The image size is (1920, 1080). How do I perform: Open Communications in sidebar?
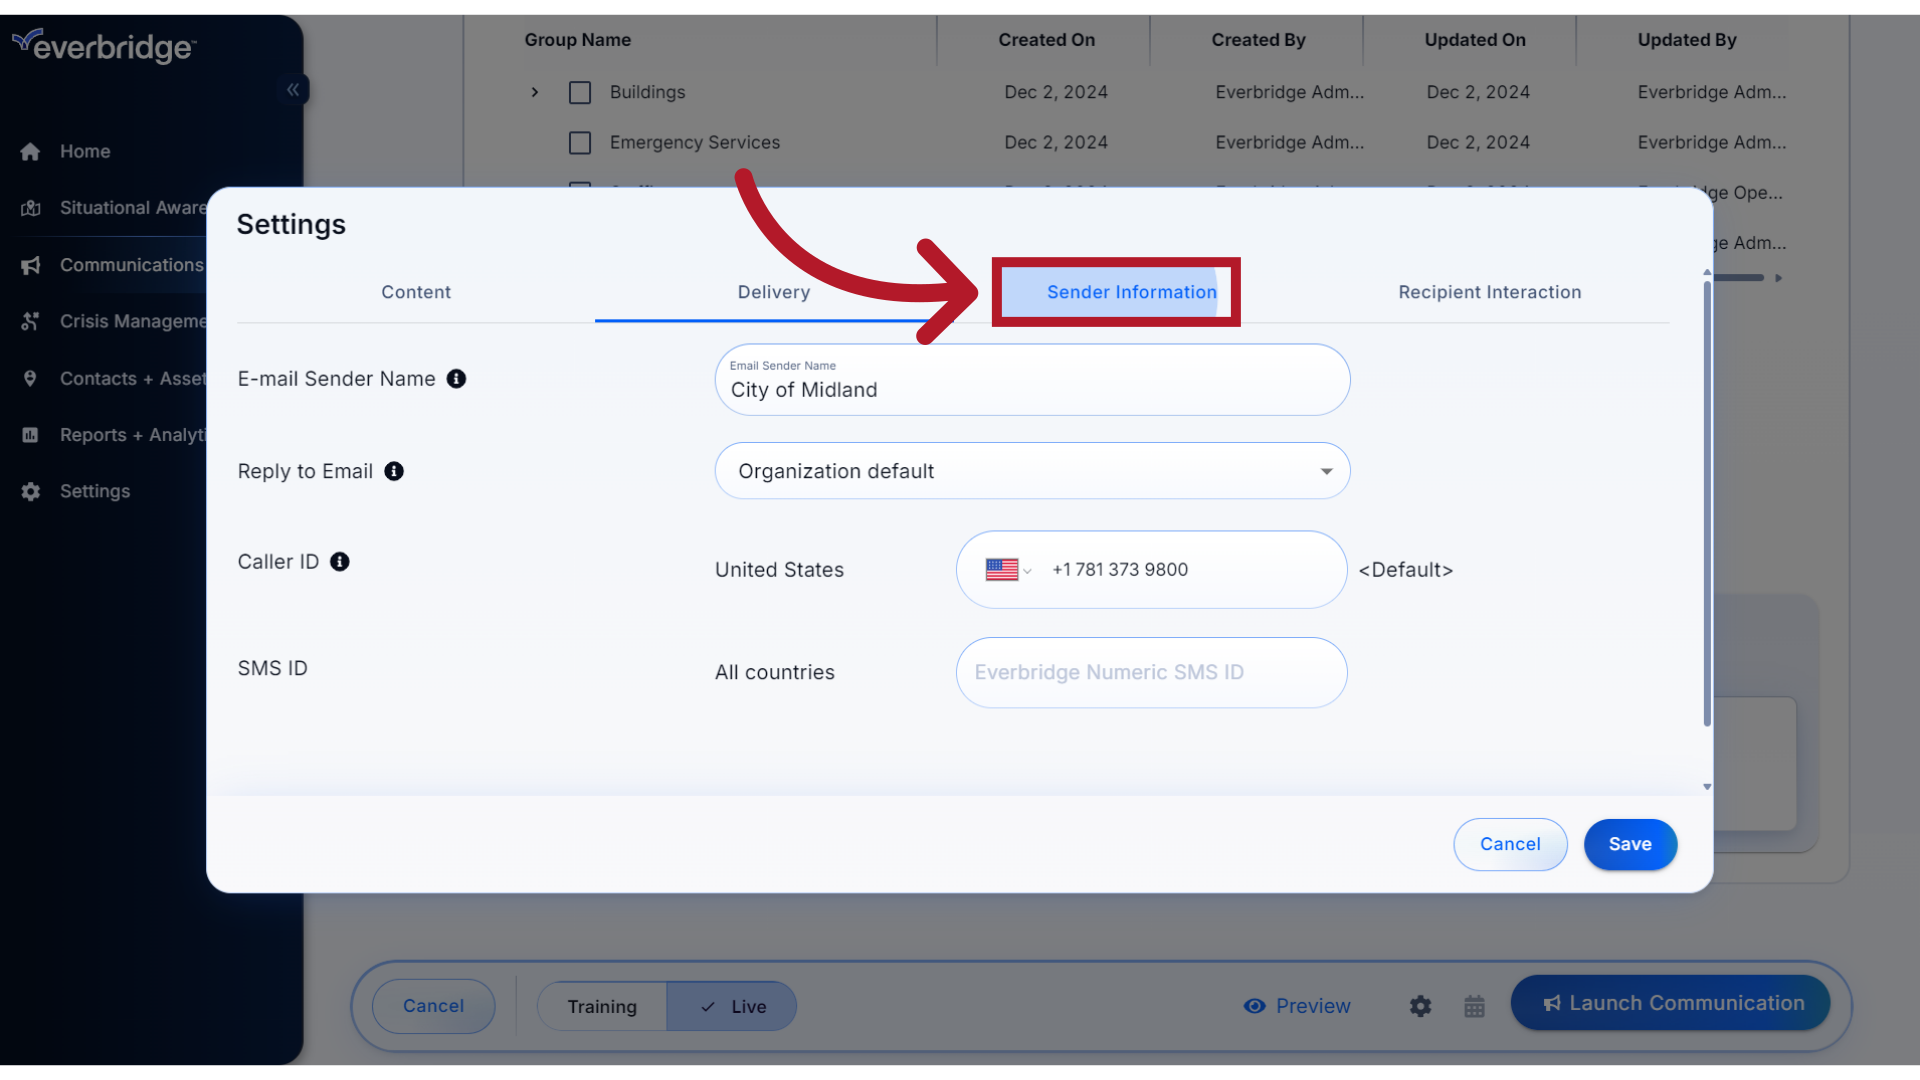coord(132,265)
